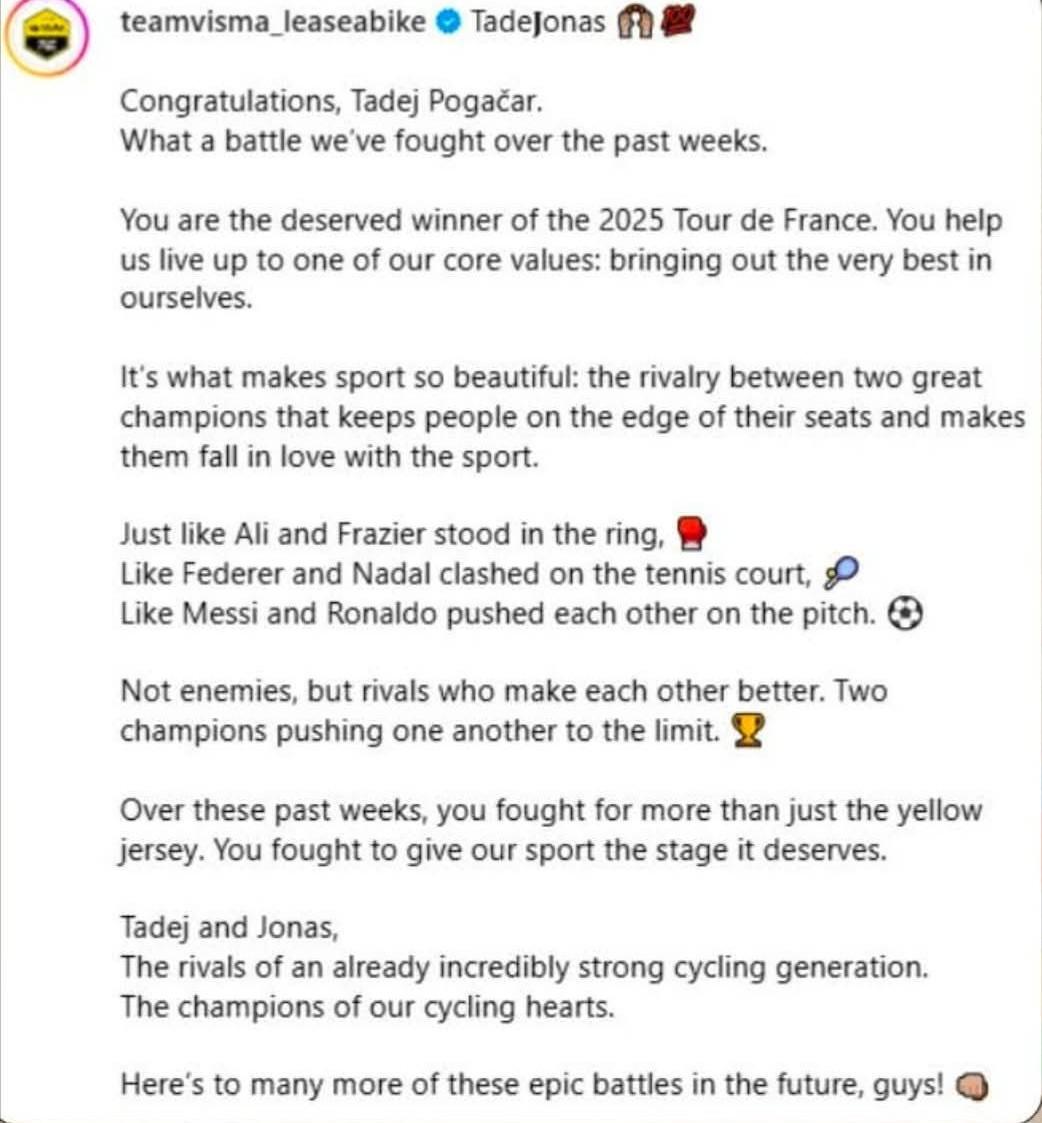The width and height of the screenshot is (1042, 1123).
Task: Click the line mentioning Federer and Nadal
Action: click(464, 575)
